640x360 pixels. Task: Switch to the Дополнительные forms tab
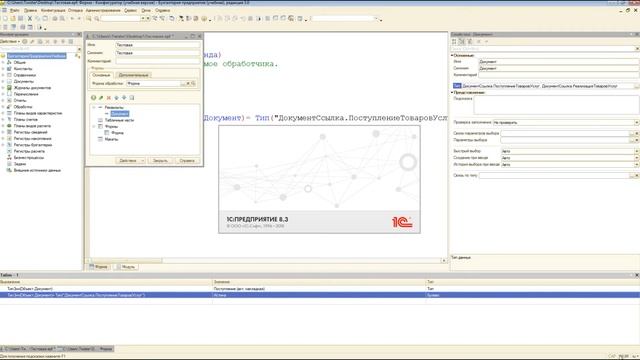pyautogui.click(x=133, y=75)
